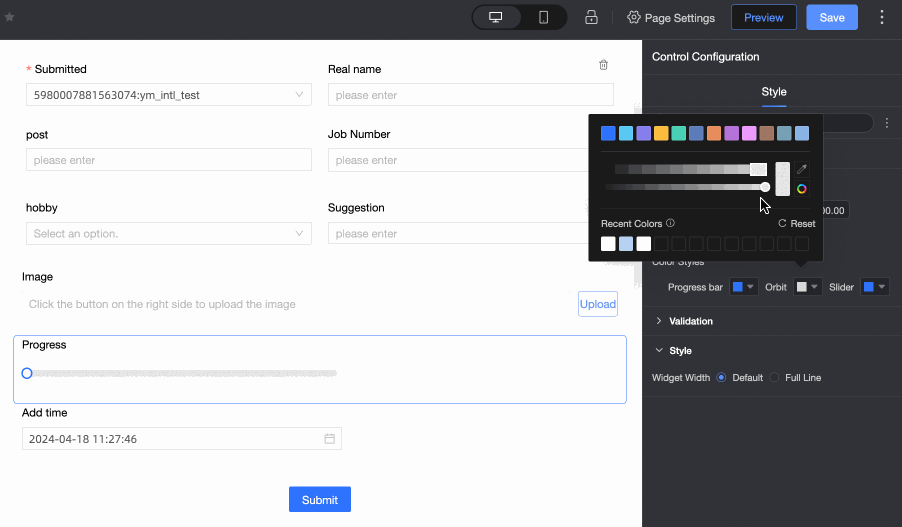Open Slider color dropdown
The height and width of the screenshot is (527, 902).
pyautogui.click(x=874, y=287)
